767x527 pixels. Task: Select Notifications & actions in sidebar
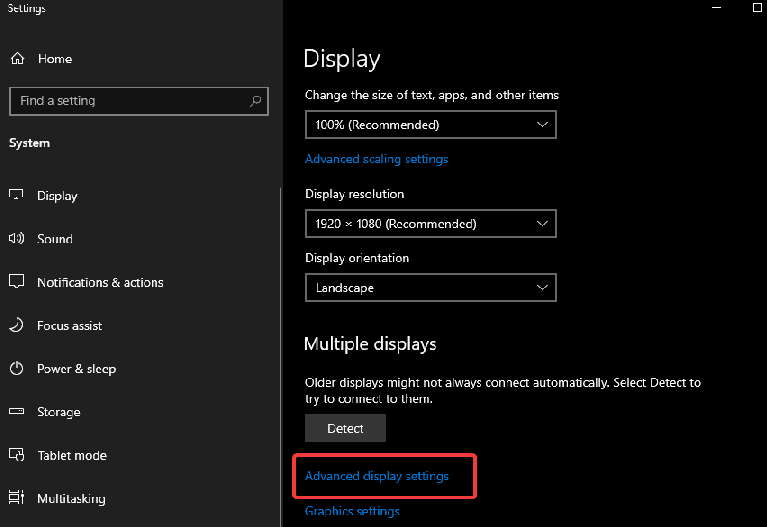pyautogui.click(x=100, y=282)
